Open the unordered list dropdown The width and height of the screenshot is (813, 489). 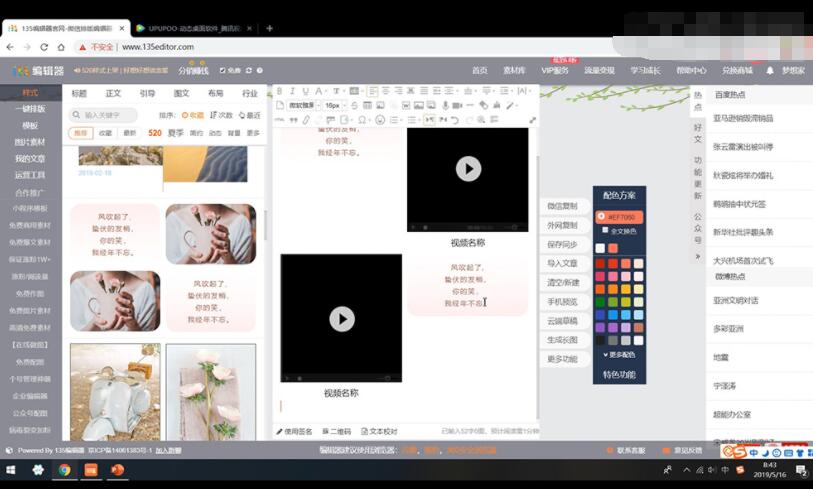click(420, 120)
